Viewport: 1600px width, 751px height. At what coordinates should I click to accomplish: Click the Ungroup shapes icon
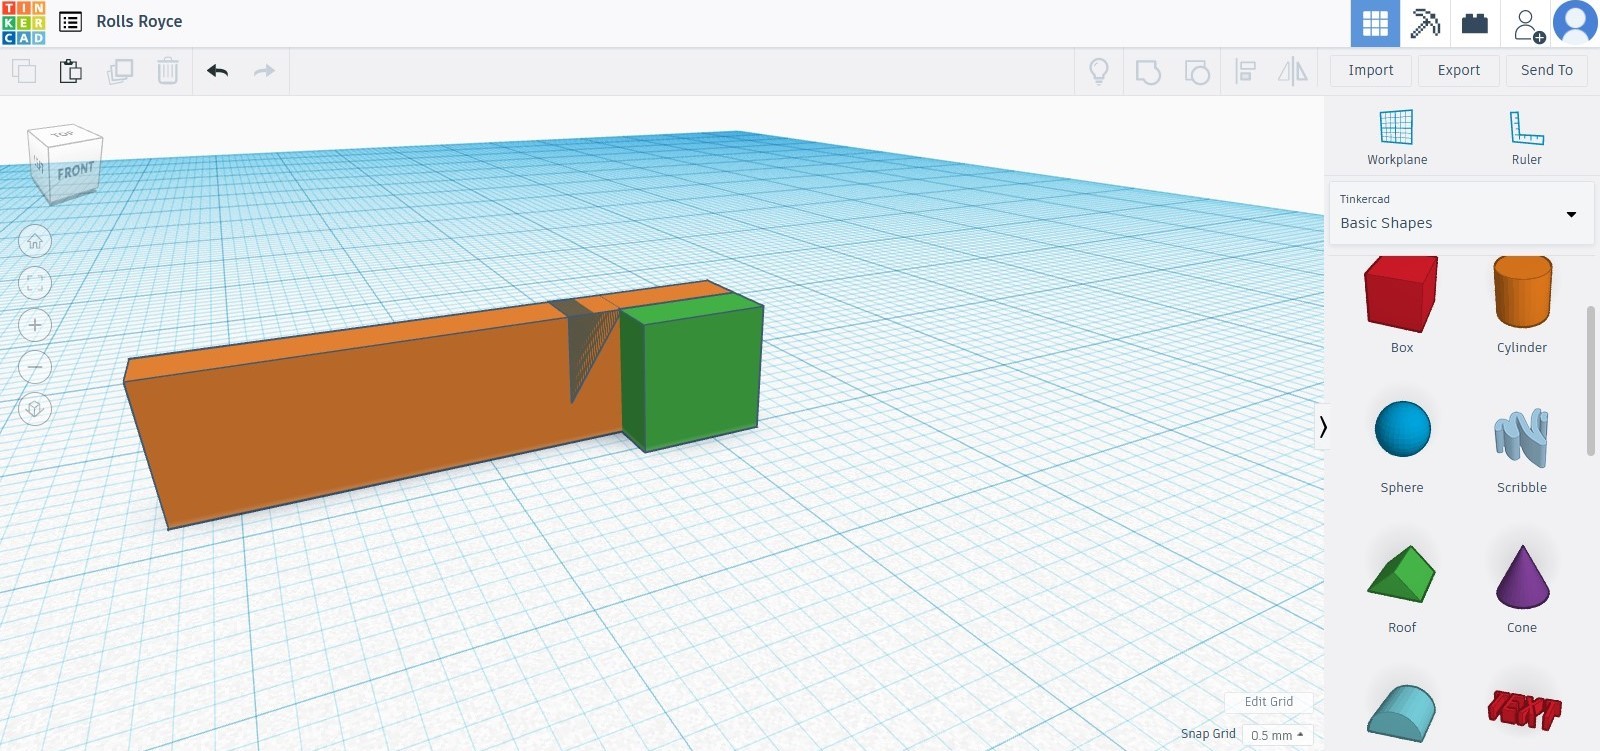pyautogui.click(x=1197, y=71)
